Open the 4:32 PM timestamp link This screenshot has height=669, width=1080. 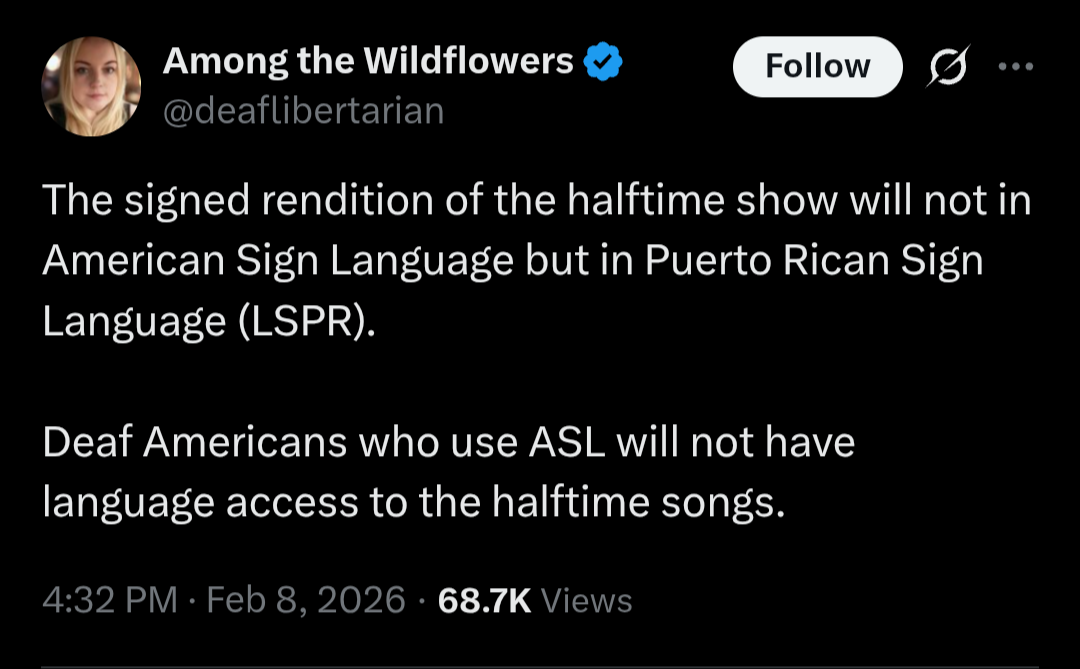(110, 599)
